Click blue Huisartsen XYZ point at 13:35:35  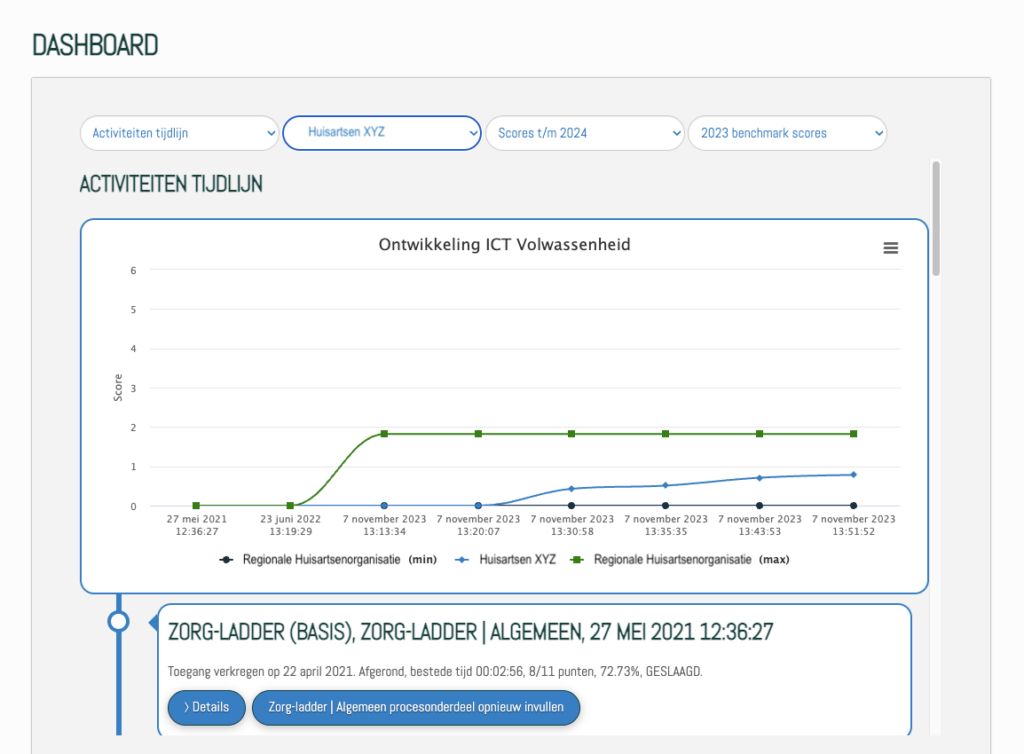pyautogui.click(x=665, y=485)
